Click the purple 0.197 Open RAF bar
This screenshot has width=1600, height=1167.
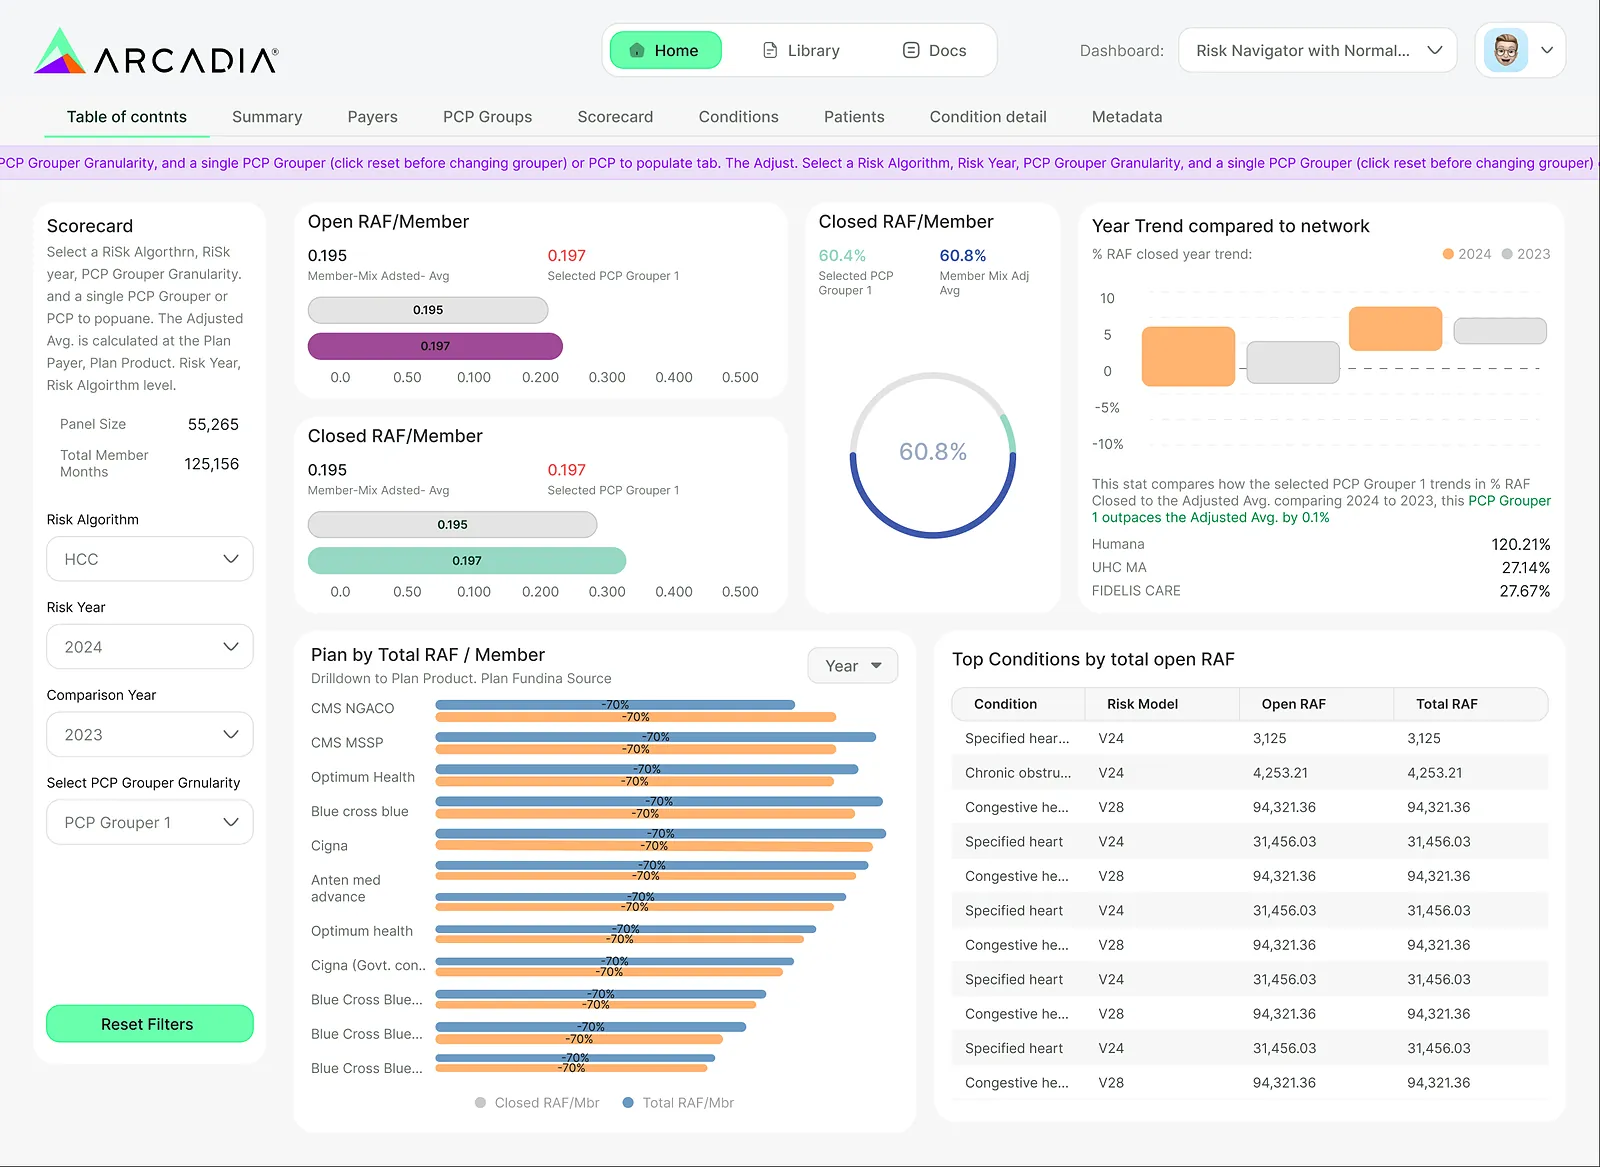point(435,346)
